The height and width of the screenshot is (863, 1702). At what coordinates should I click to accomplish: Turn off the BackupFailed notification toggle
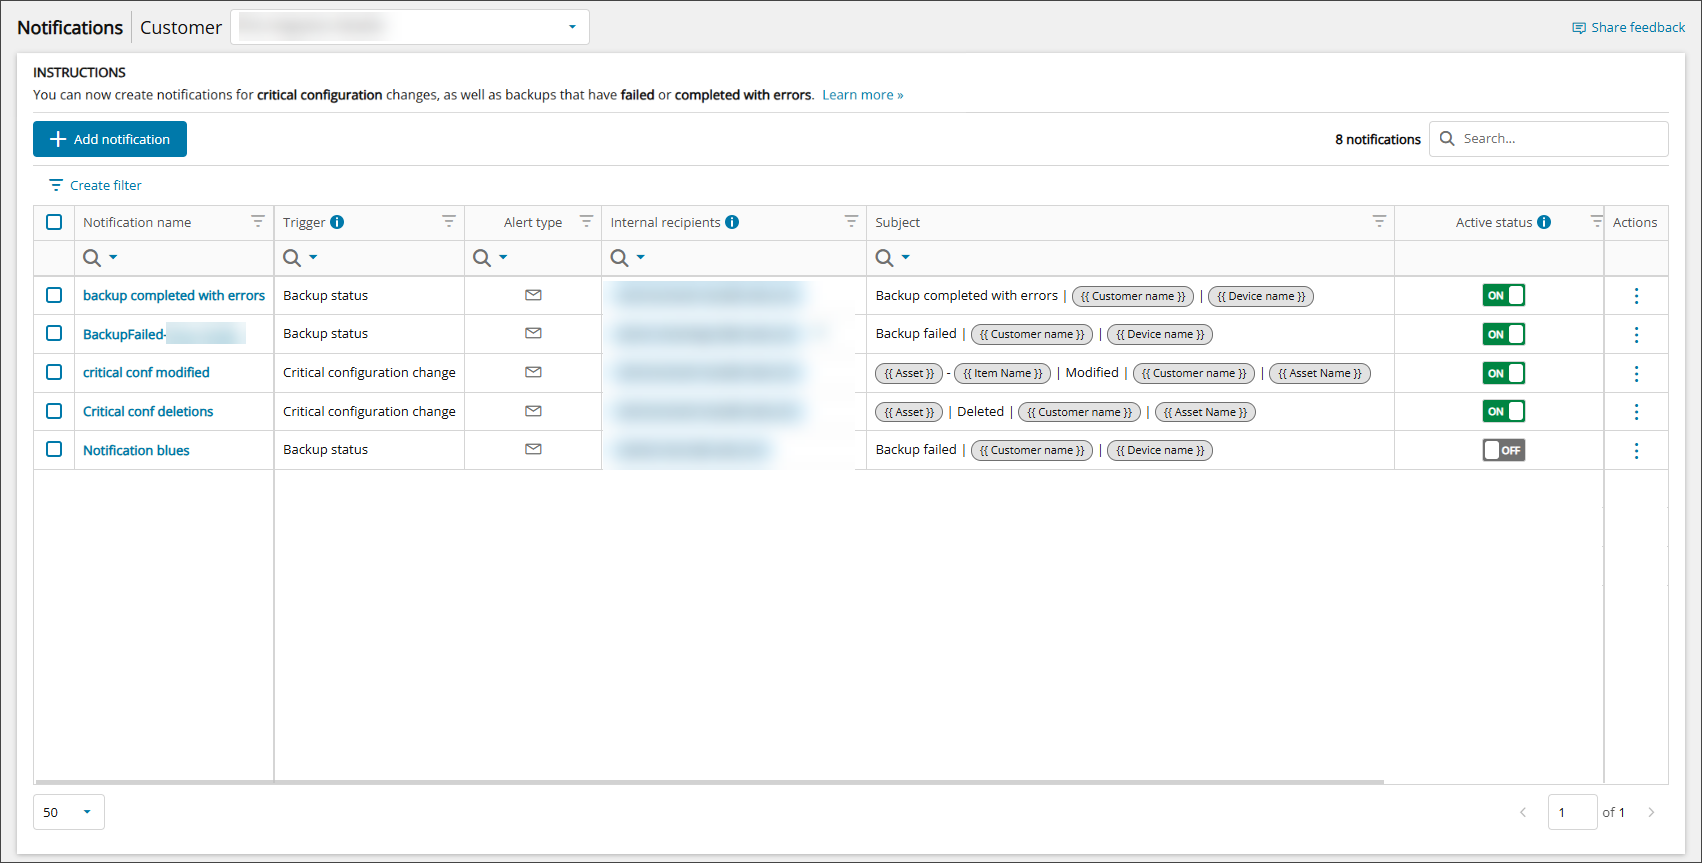1504,334
